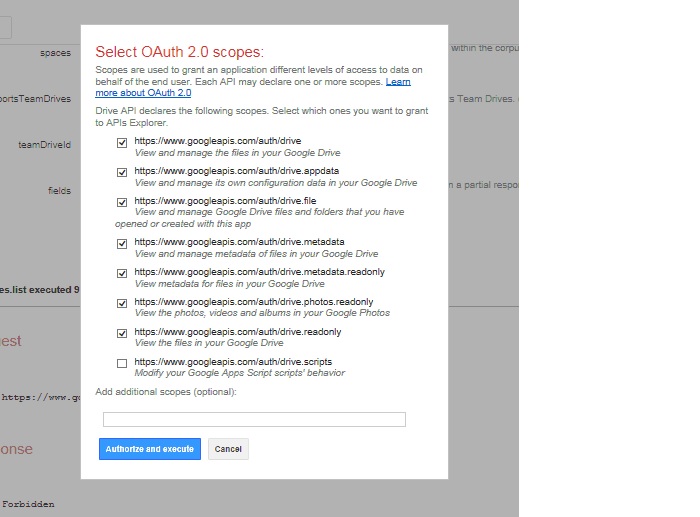Uncheck the auth/drive scope checkbox
The width and height of the screenshot is (700, 517).
click(x=122, y=143)
